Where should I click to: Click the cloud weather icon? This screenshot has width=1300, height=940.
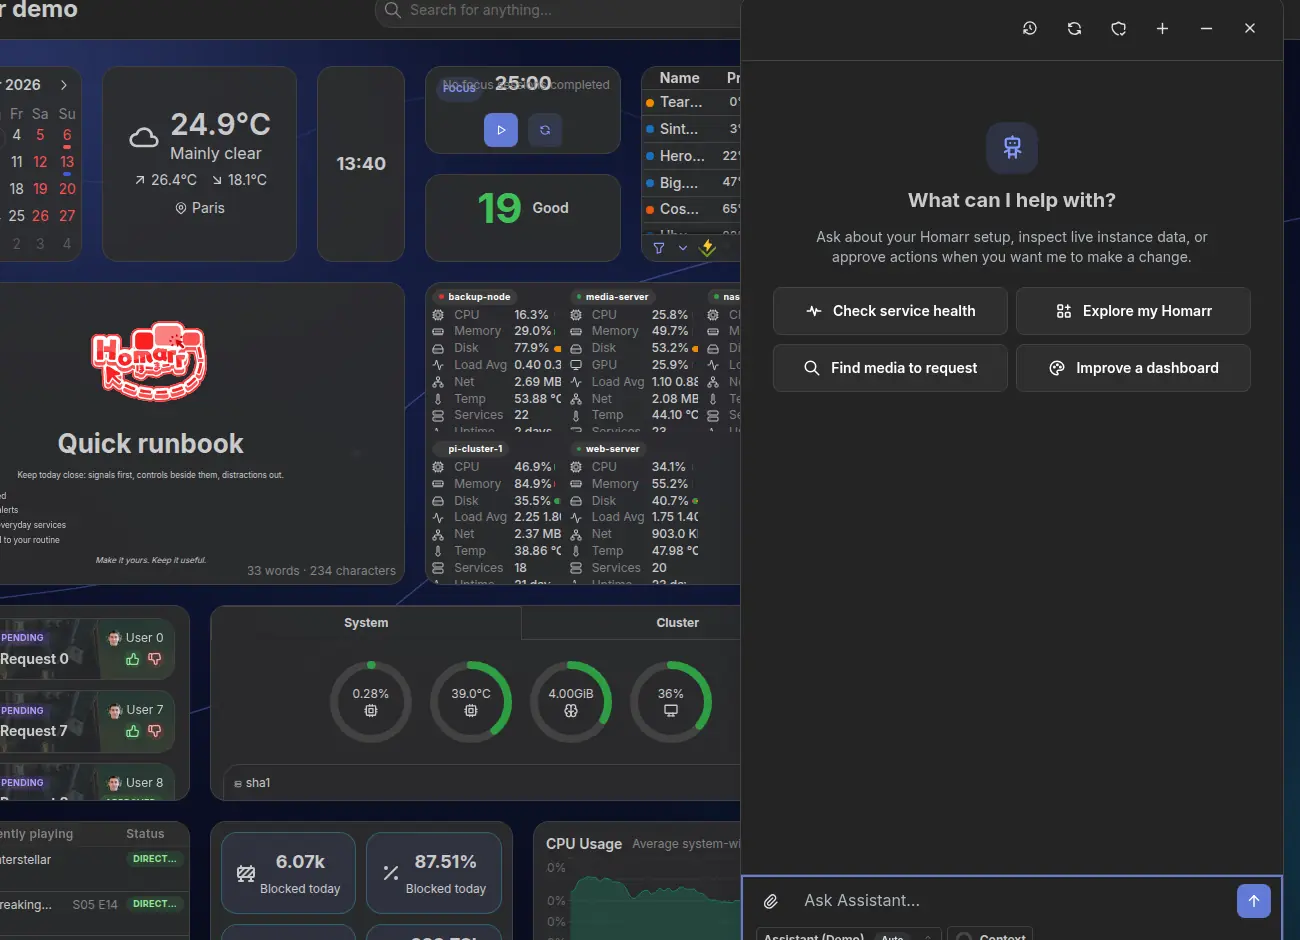pos(144,138)
